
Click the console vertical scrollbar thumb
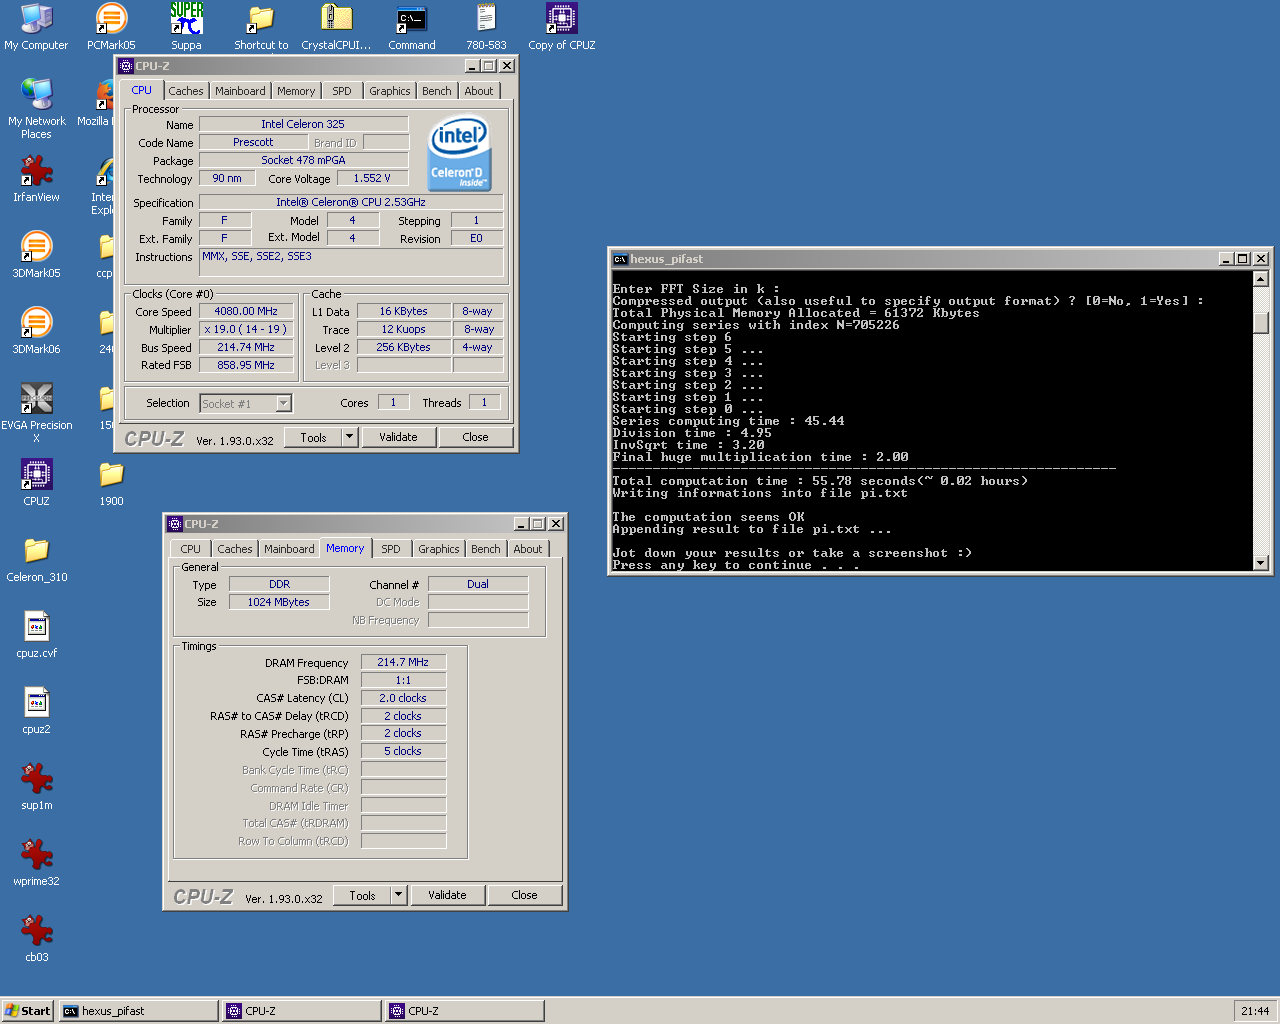tap(1261, 323)
